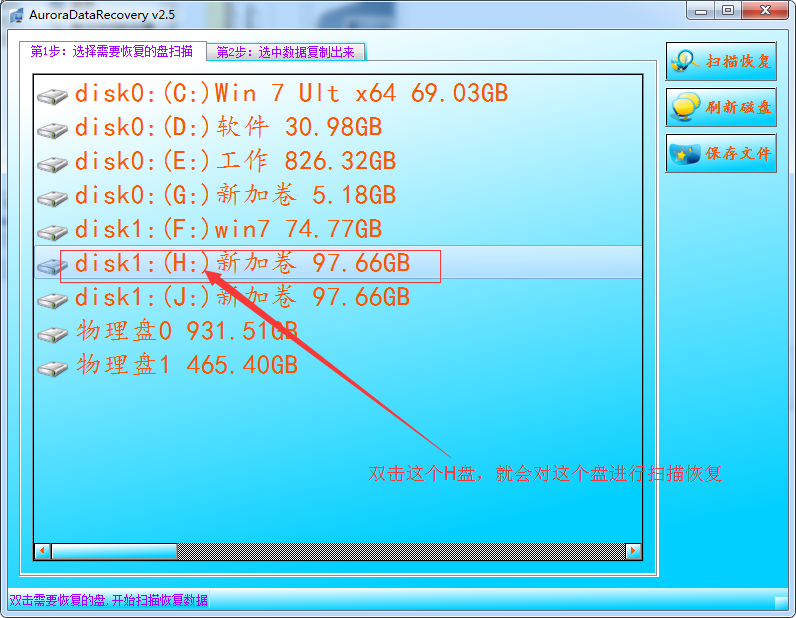Click the bubble icon on 刷新磁盘 button
The width and height of the screenshot is (796, 618).
685,107
